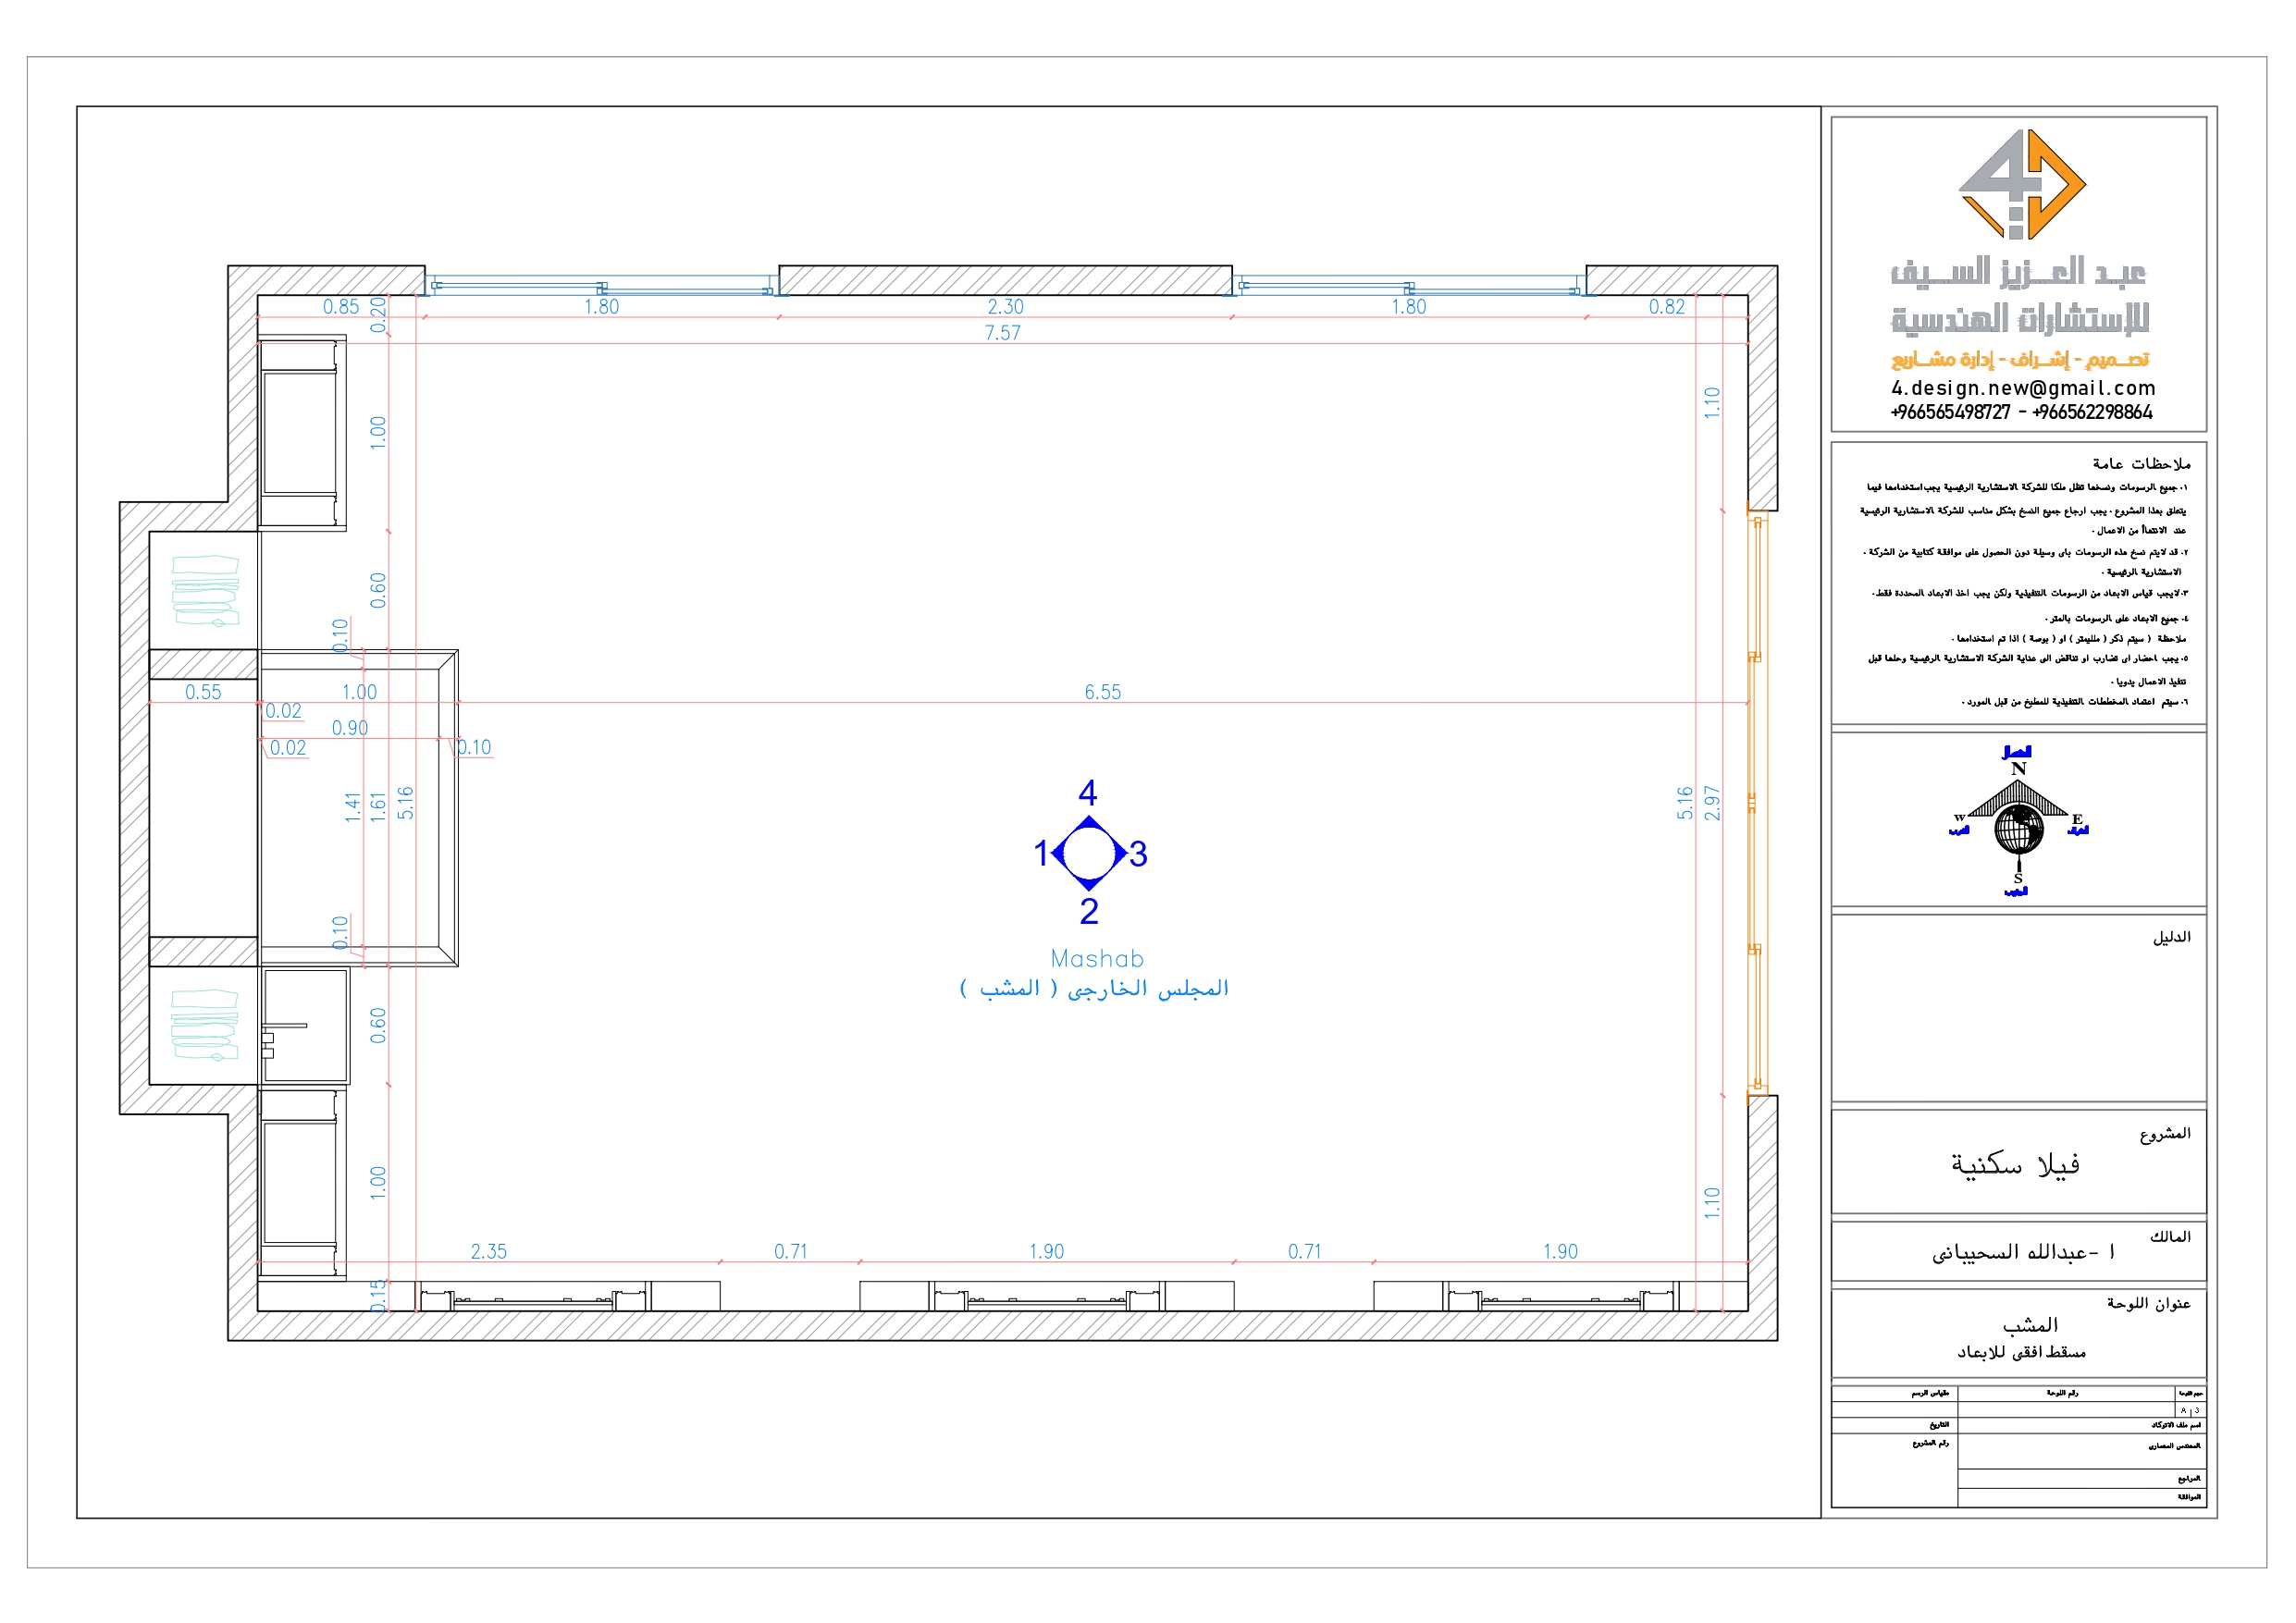
Task: Click the owner name عبدالله السحيبانى
Action: (2023, 1252)
